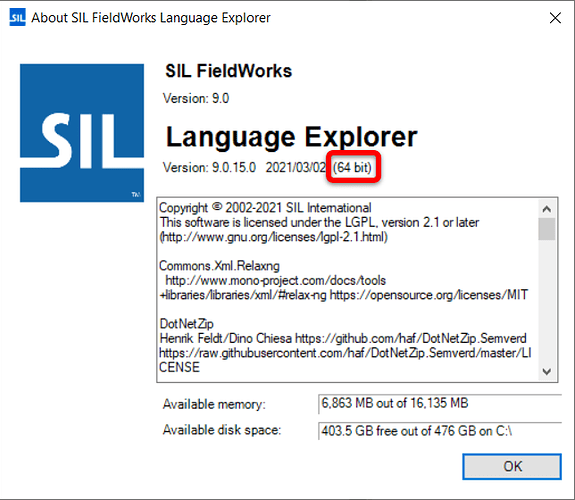This screenshot has width=575, height=500.
Task: Click the license box scrollbar thumb
Action: pos(546,229)
